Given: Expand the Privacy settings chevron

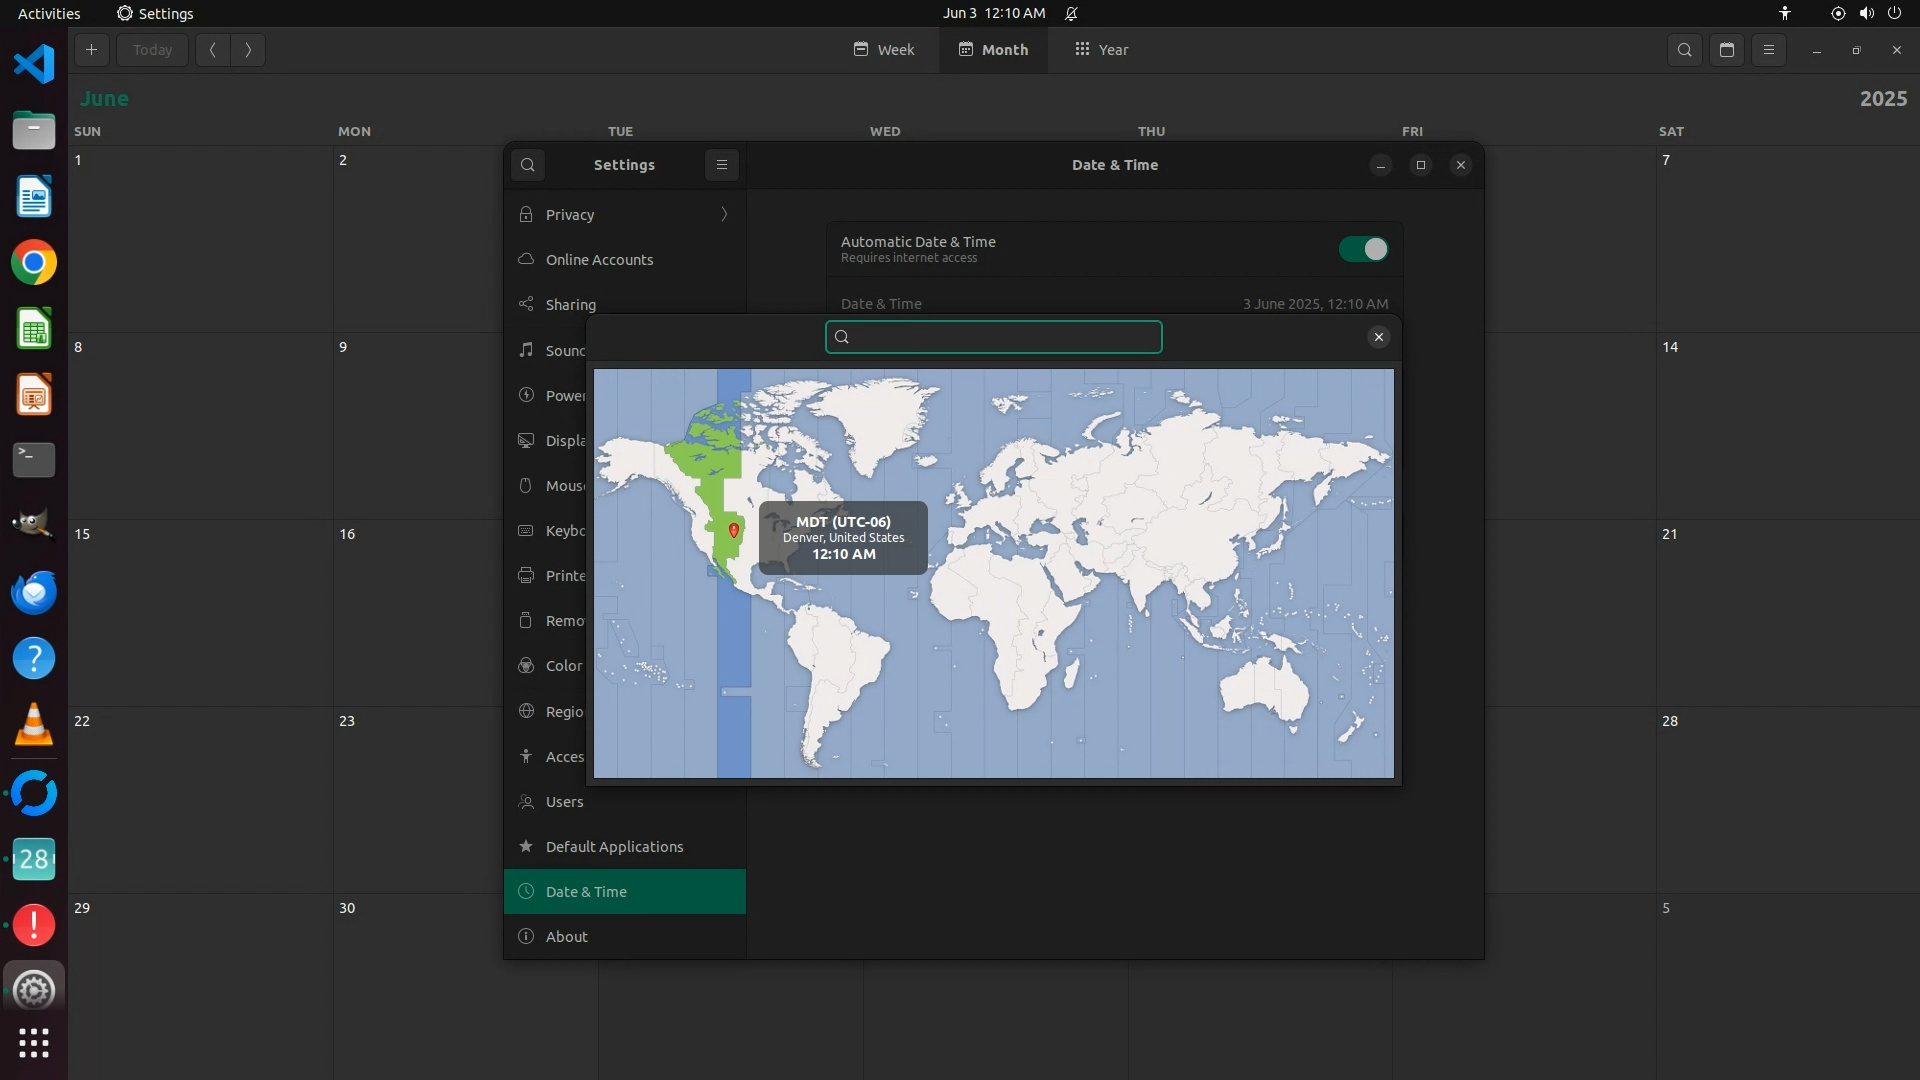Looking at the screenshot, I should [x=724, y=215].
